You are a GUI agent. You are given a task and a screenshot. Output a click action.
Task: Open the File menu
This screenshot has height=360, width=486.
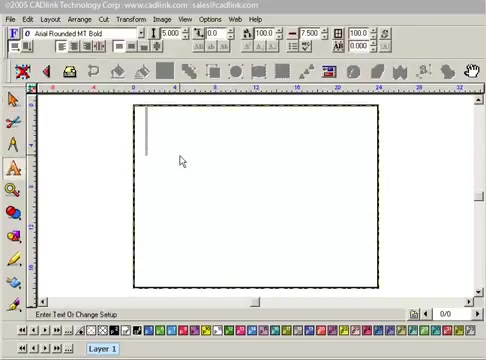(x=10, y=19)
